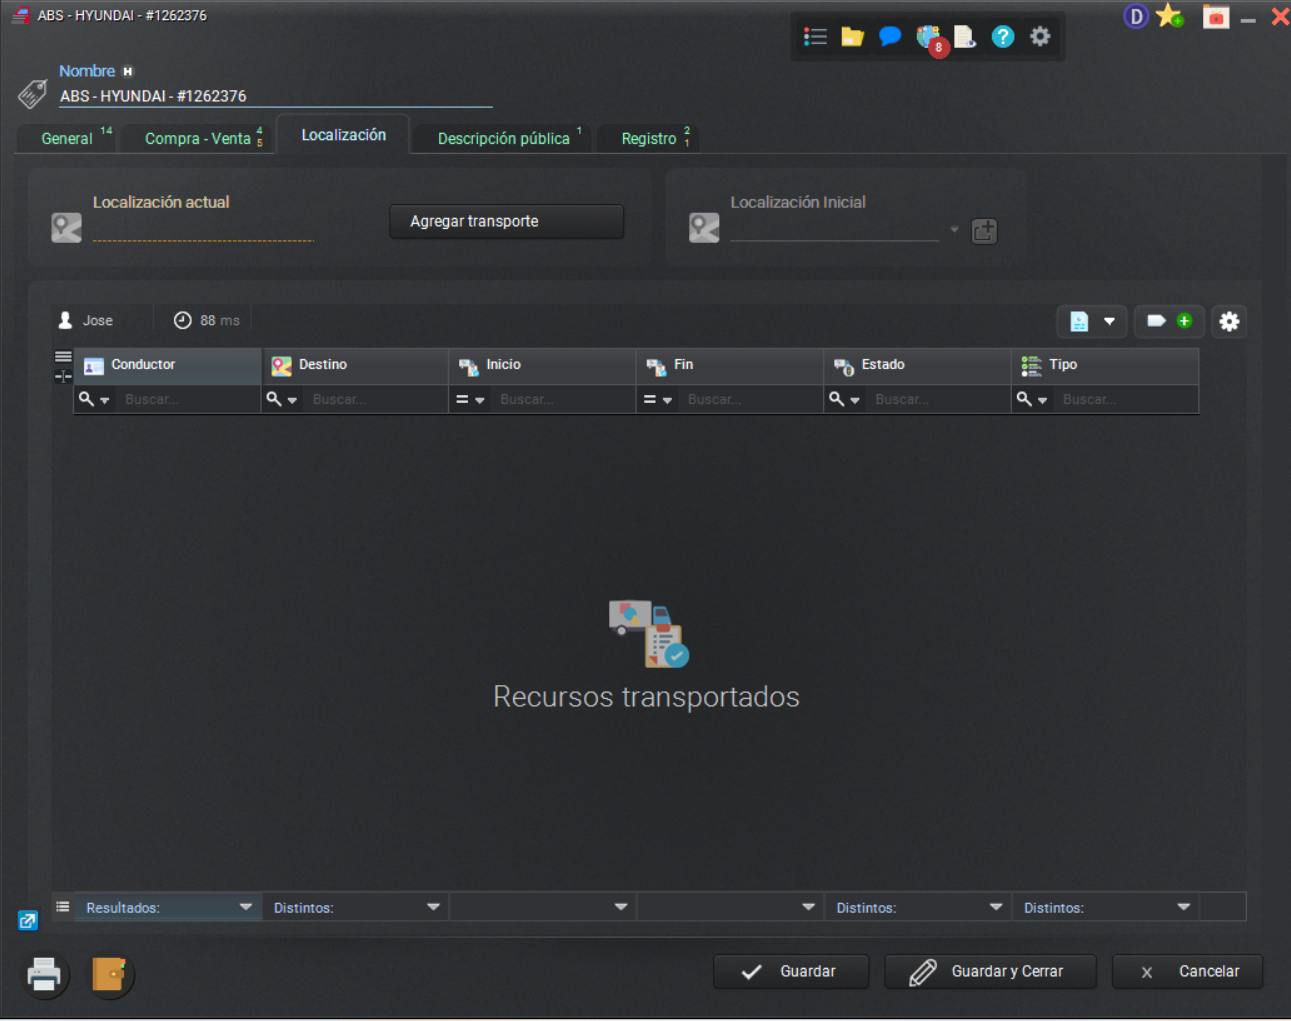Screen dimensions: 1291x1021
Task: Click the help question mark icon
Action: [x=1002, y=36]
